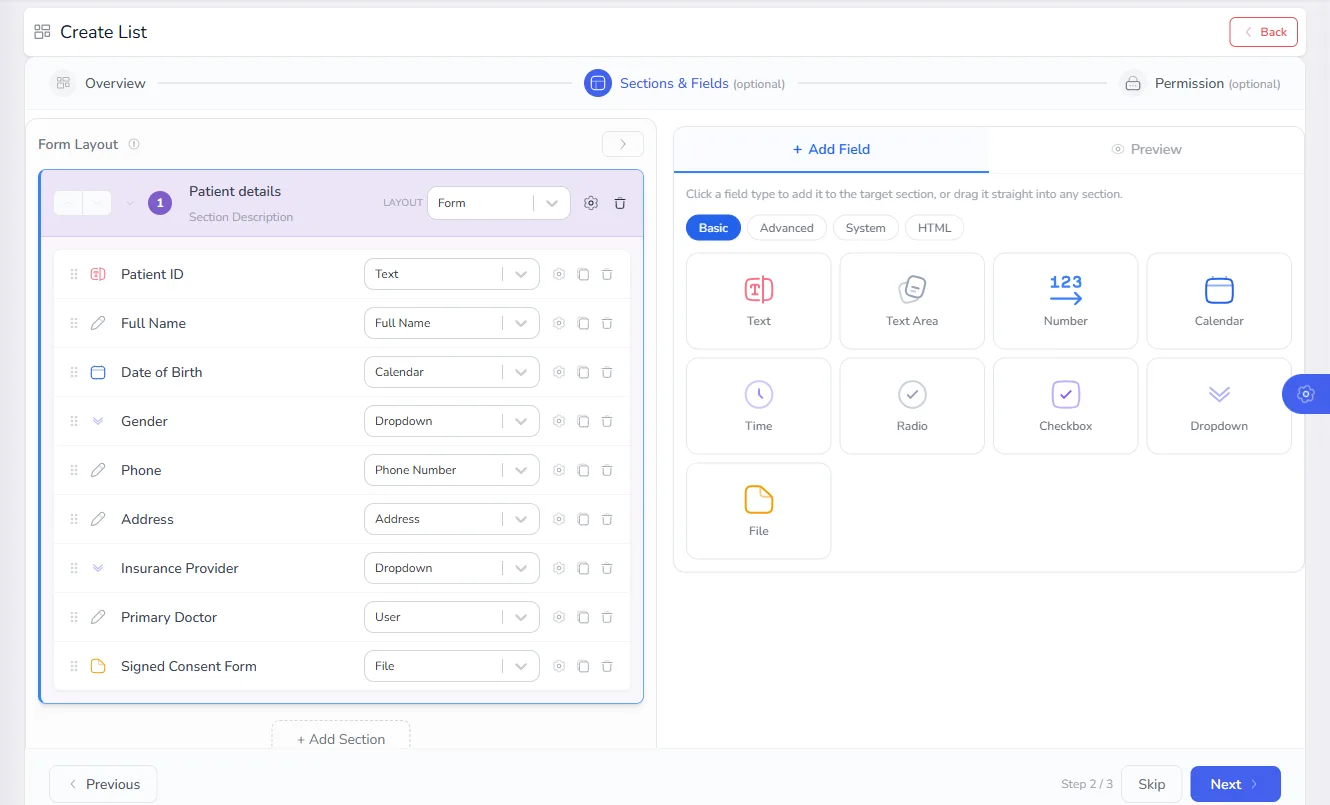Click the Form Layout info icon

(x=134, y=144)
